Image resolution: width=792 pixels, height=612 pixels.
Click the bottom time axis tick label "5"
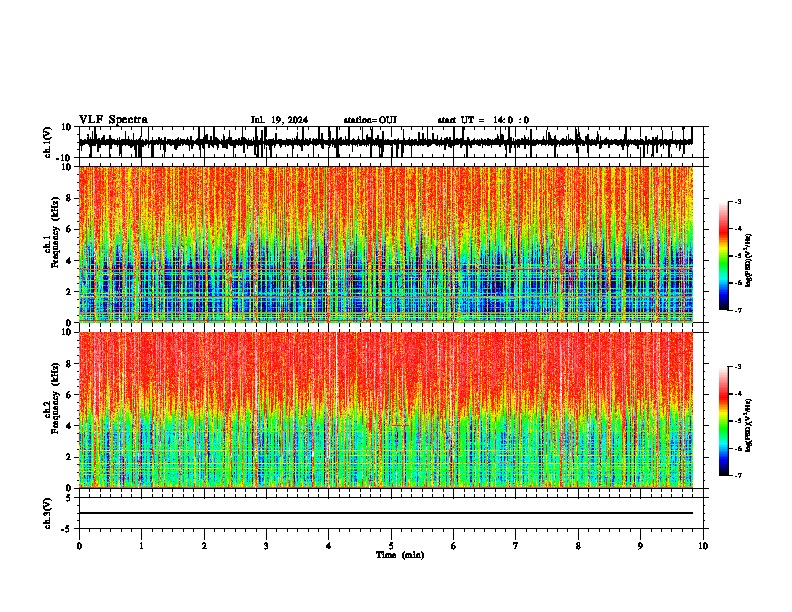[x=391, y=546]
